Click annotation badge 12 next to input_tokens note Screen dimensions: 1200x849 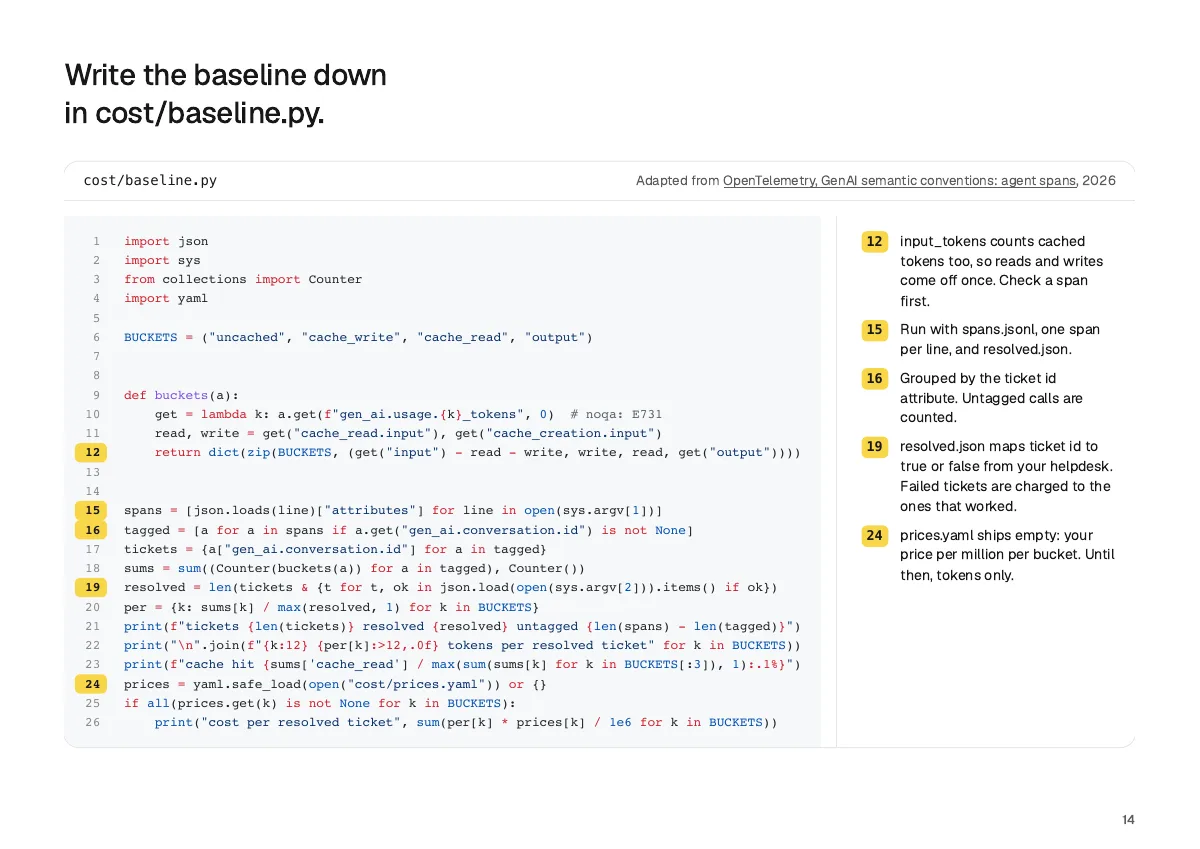875,241
